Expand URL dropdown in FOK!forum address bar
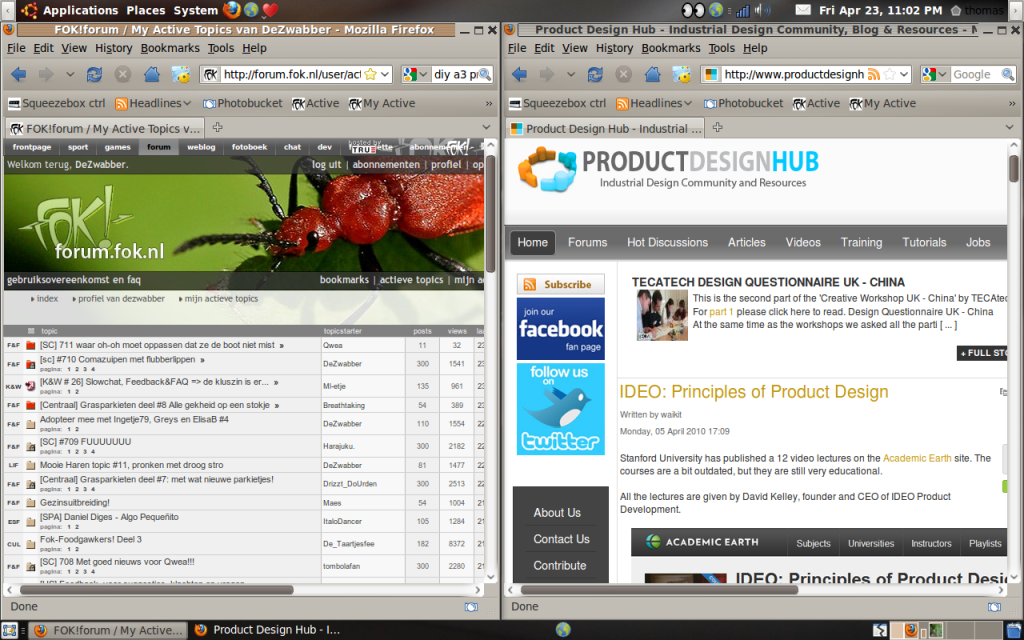This screenshot has height=640, width=1024. pyautogui.click(x=385, y=74)
